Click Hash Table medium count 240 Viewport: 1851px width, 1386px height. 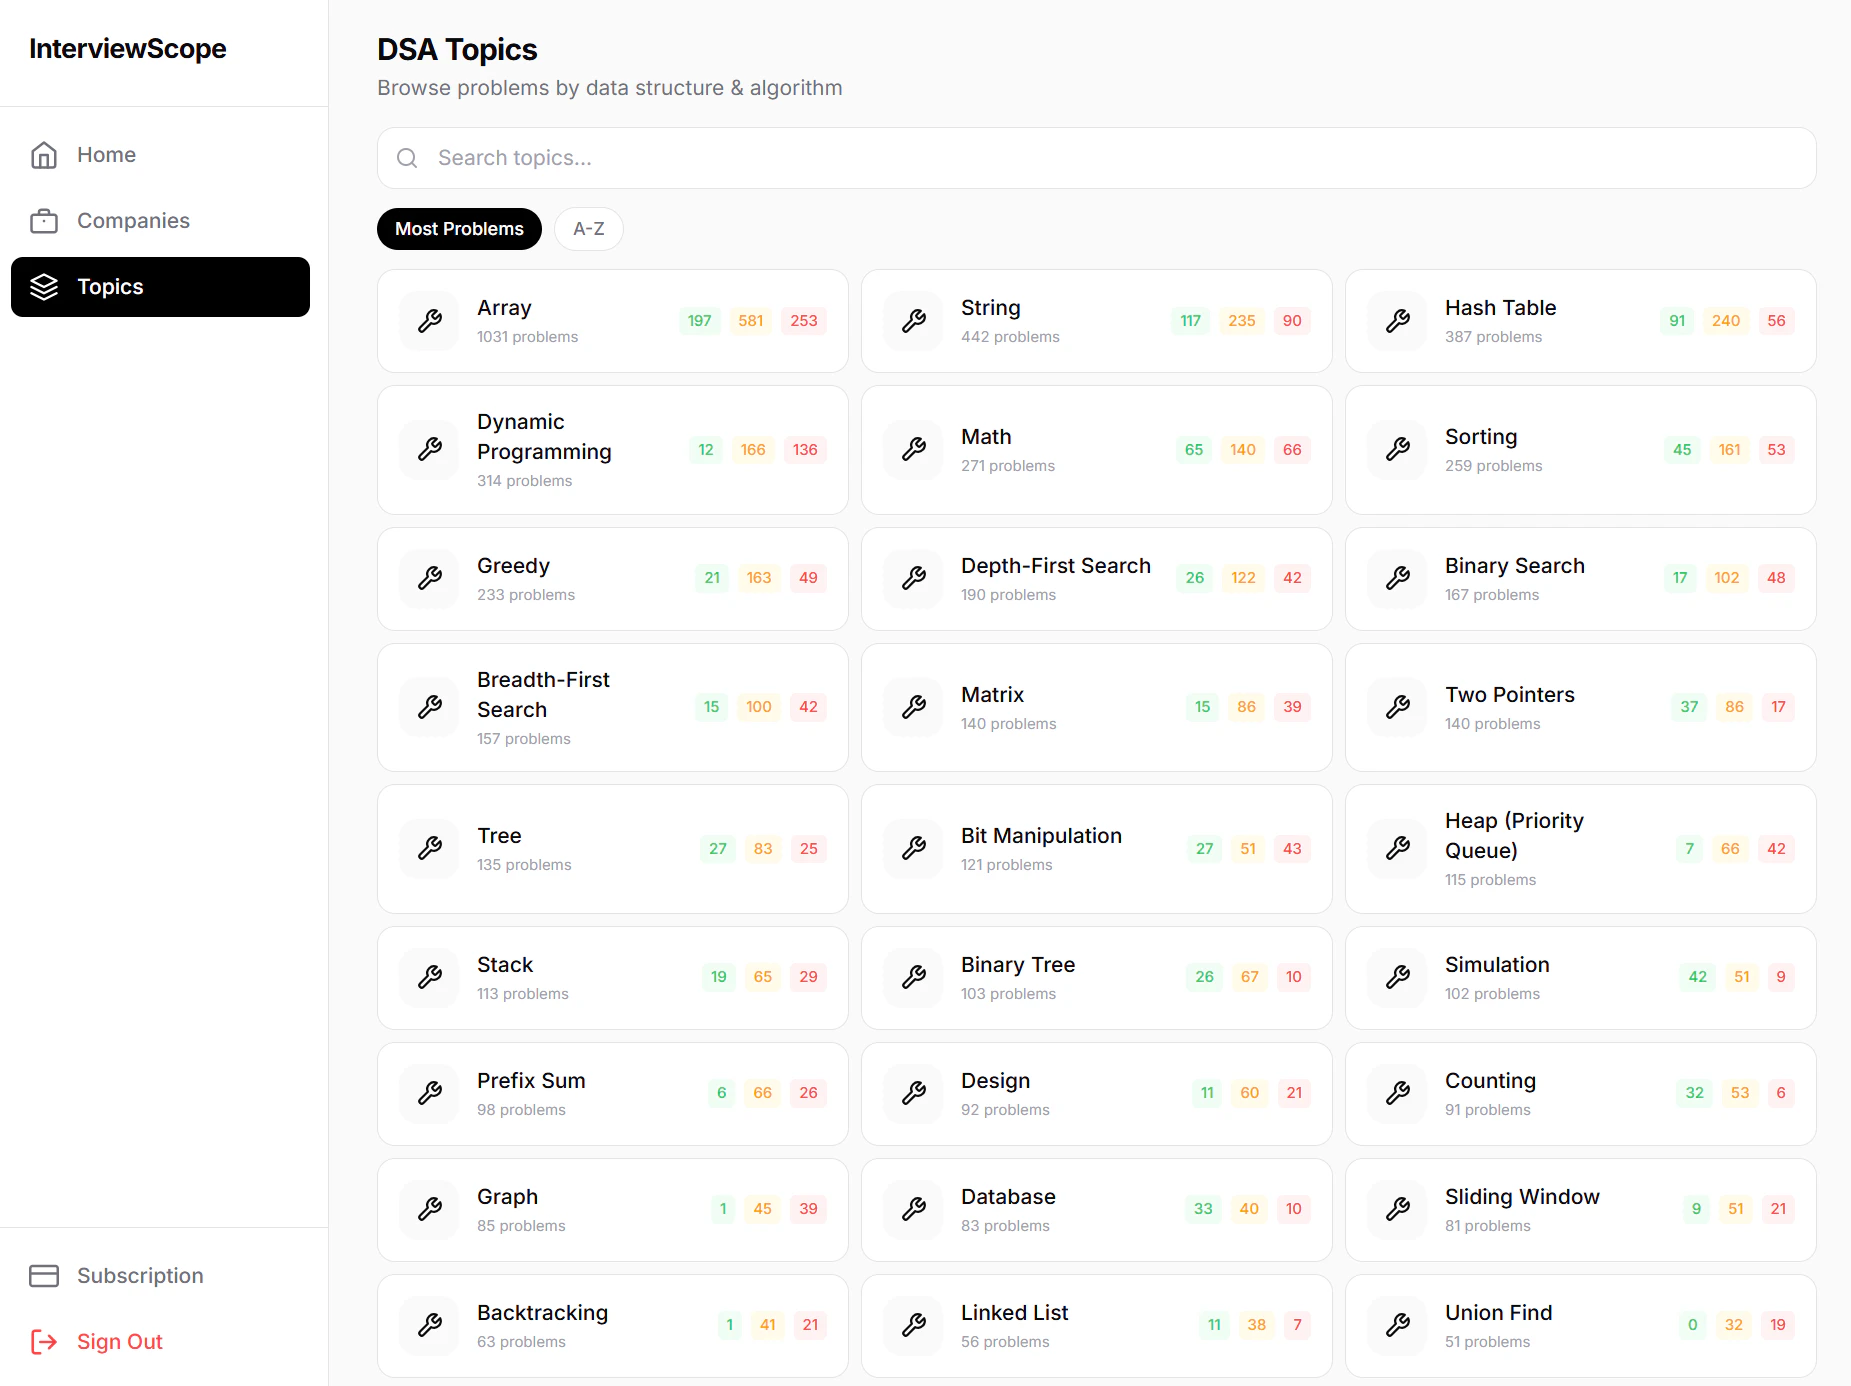pyautogui.click(x=1726, y=321)
